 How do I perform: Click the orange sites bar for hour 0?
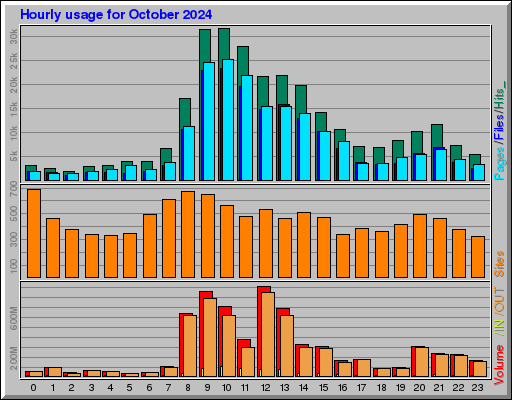coord(34,233)
